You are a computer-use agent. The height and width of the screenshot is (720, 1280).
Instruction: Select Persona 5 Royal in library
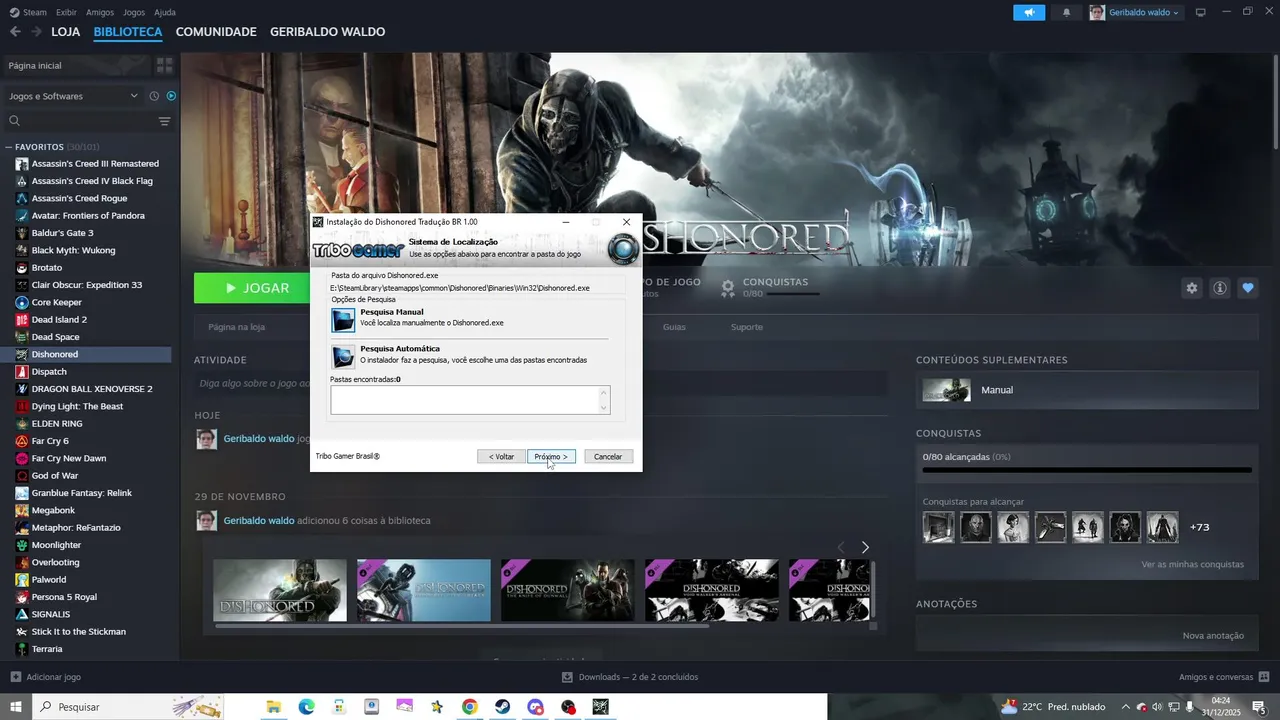(x=64, y=597)
